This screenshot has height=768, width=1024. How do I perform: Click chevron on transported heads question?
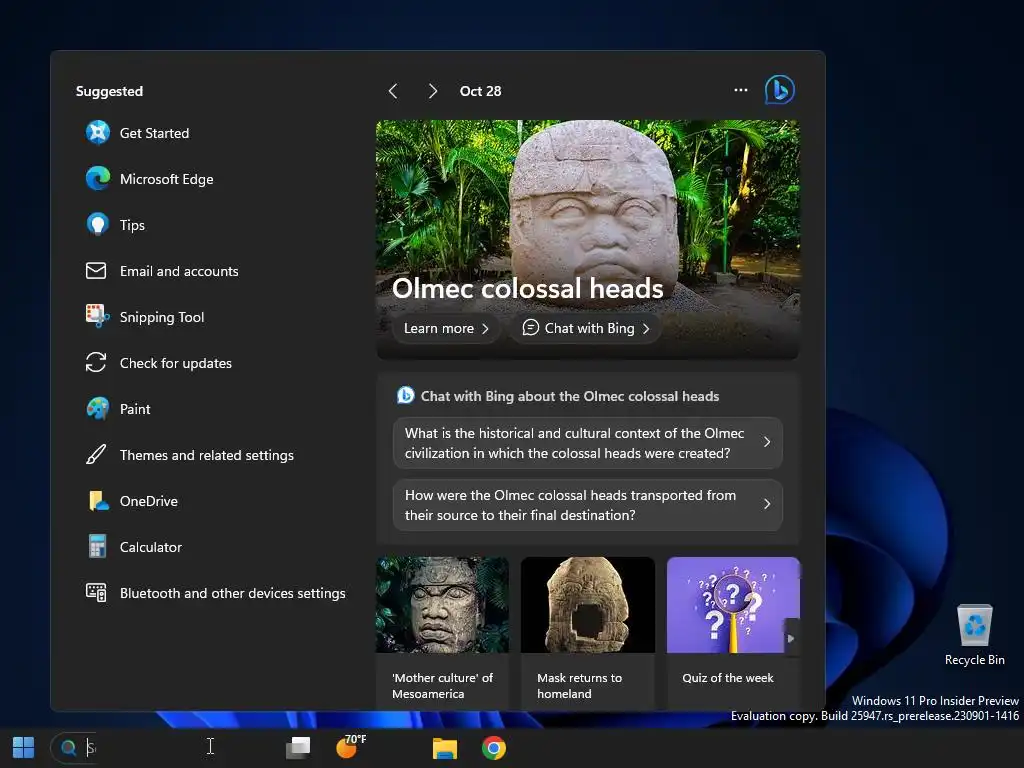point(767,504)
